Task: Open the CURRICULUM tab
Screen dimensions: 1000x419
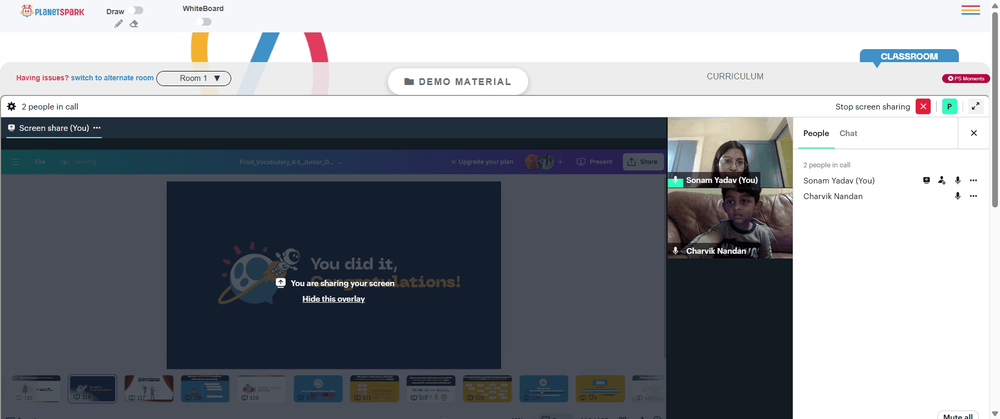Action: (735, 77)
